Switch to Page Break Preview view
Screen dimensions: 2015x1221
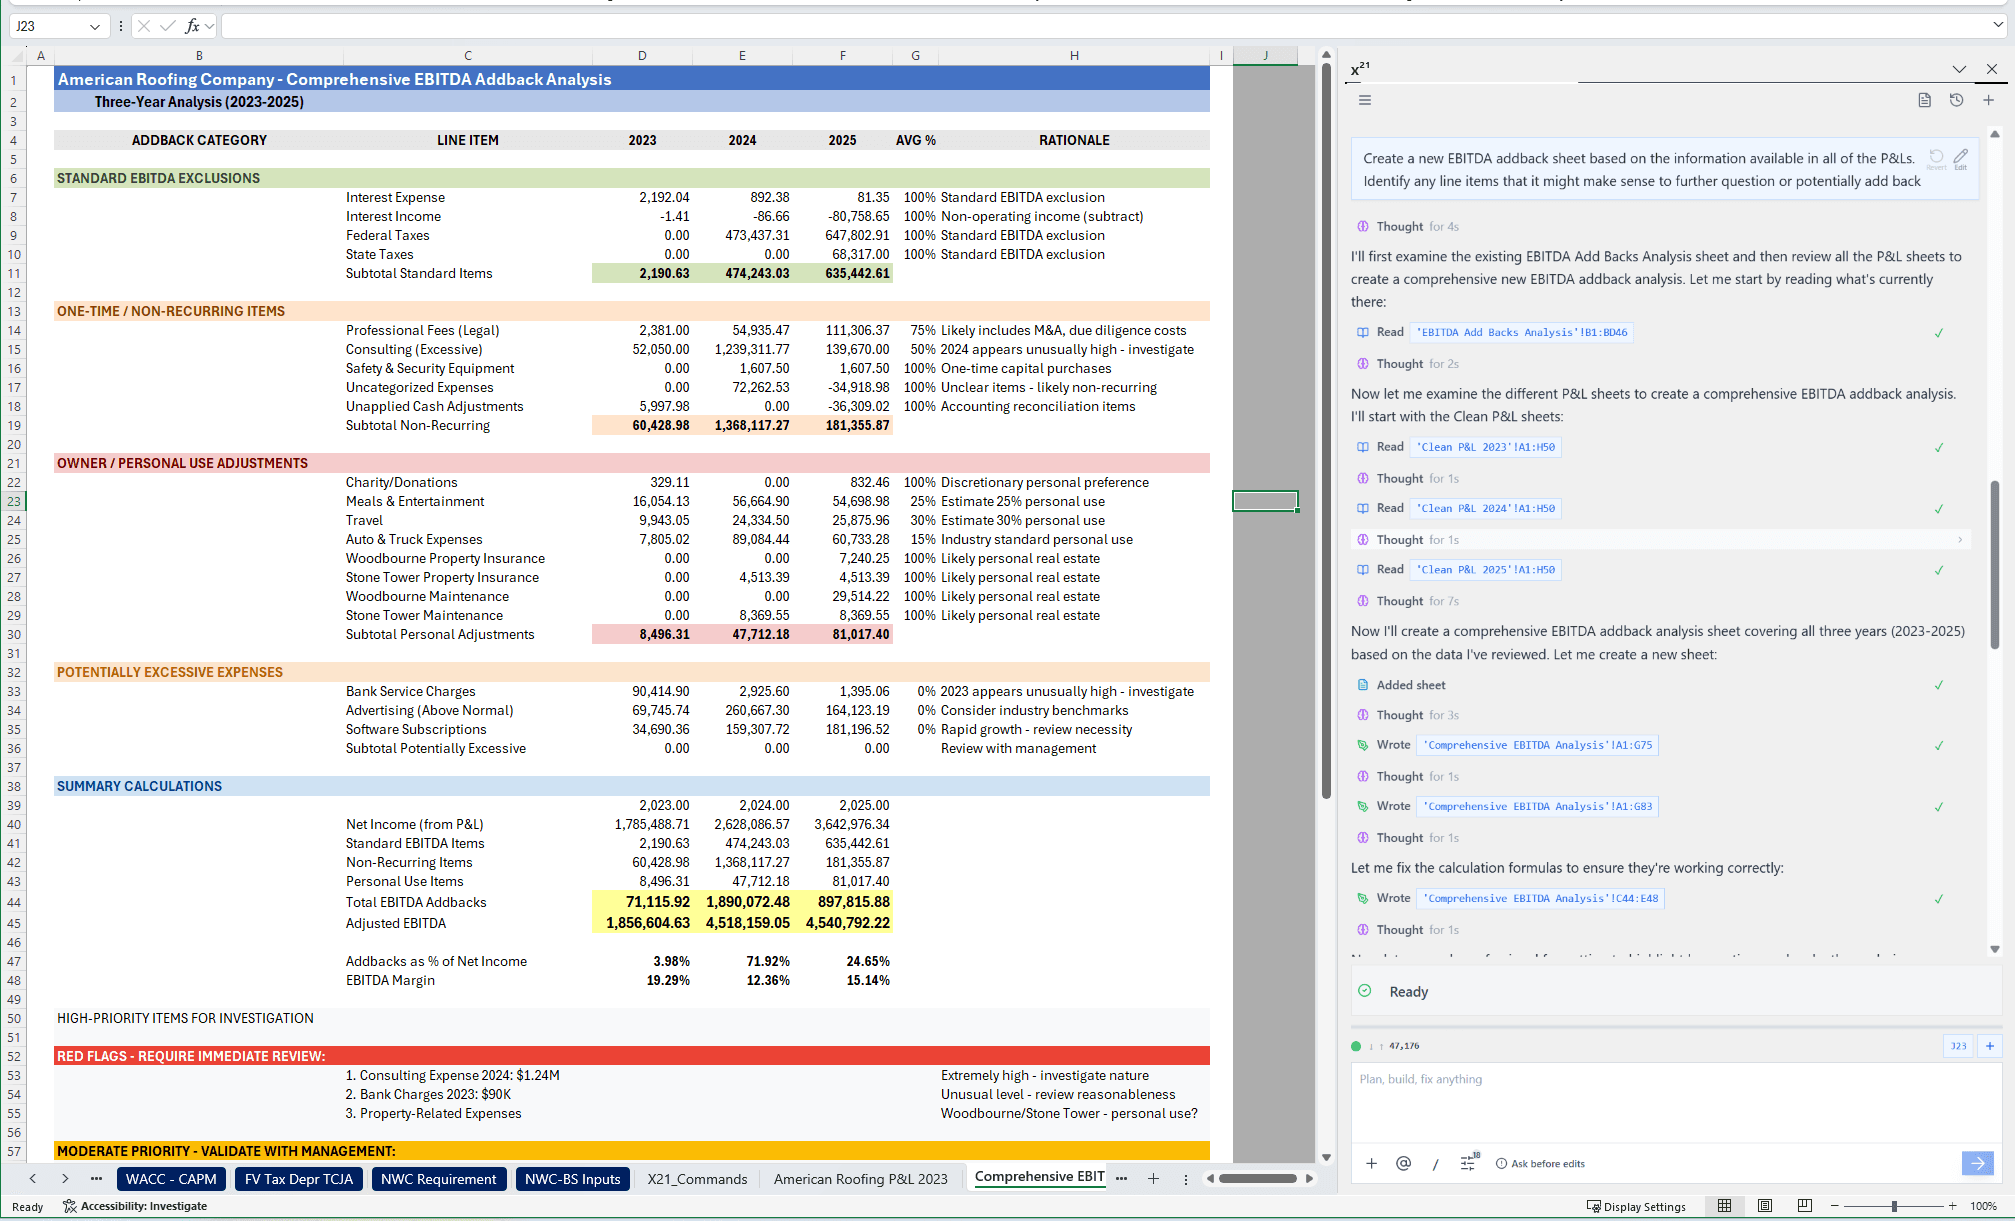click(x=1804, y=1206)
